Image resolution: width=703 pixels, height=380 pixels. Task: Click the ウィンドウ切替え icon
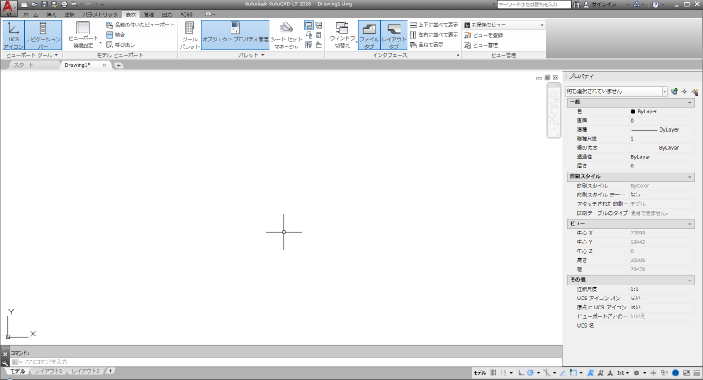coord(342,35)
